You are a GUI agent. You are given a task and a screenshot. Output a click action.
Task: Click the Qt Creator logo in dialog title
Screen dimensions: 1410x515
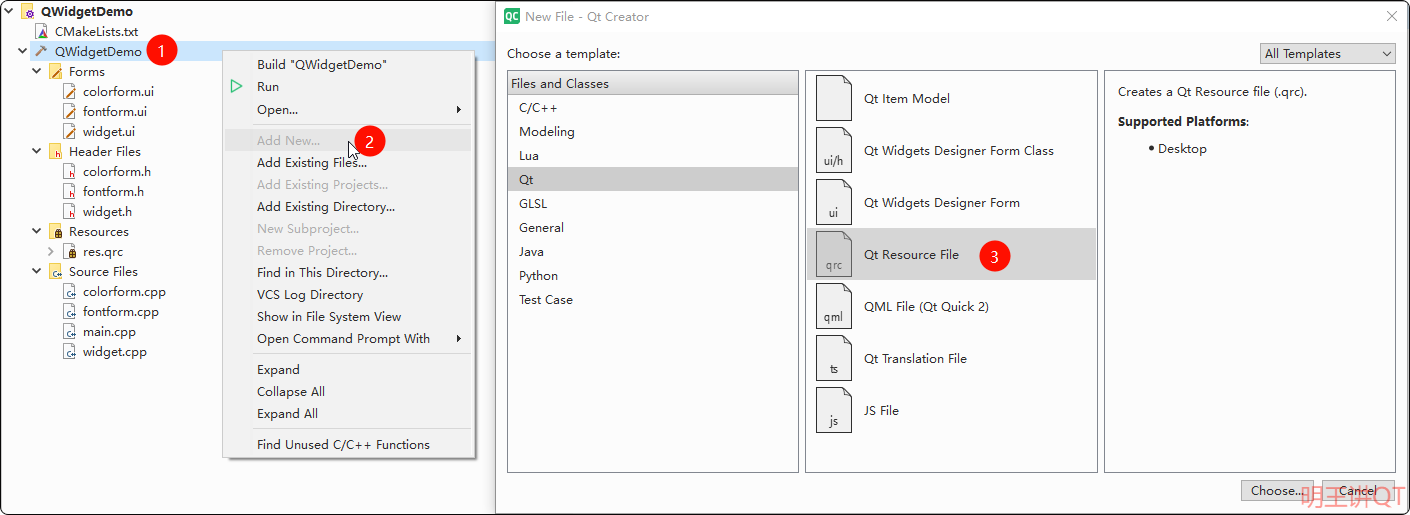512,16
